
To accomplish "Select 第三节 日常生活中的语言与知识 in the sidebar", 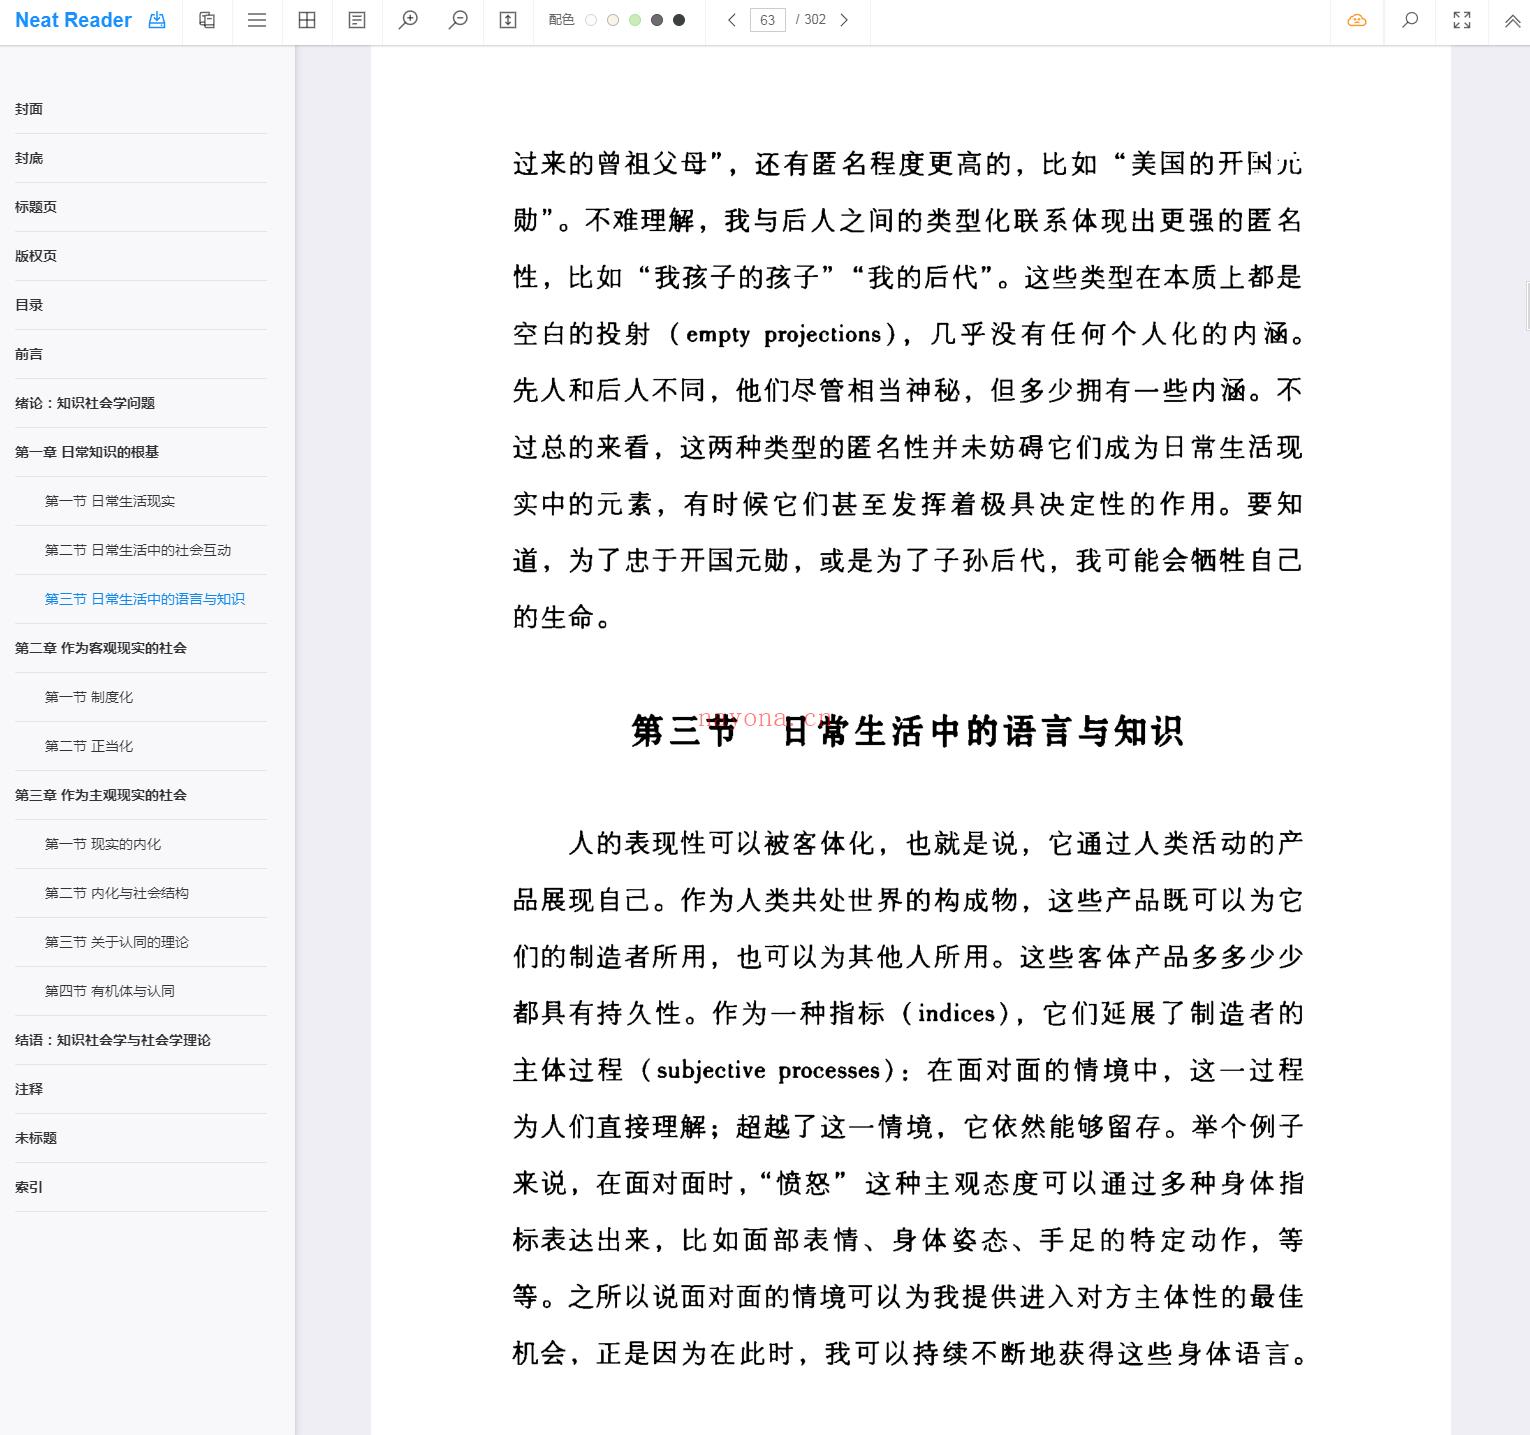I will 145,599.
